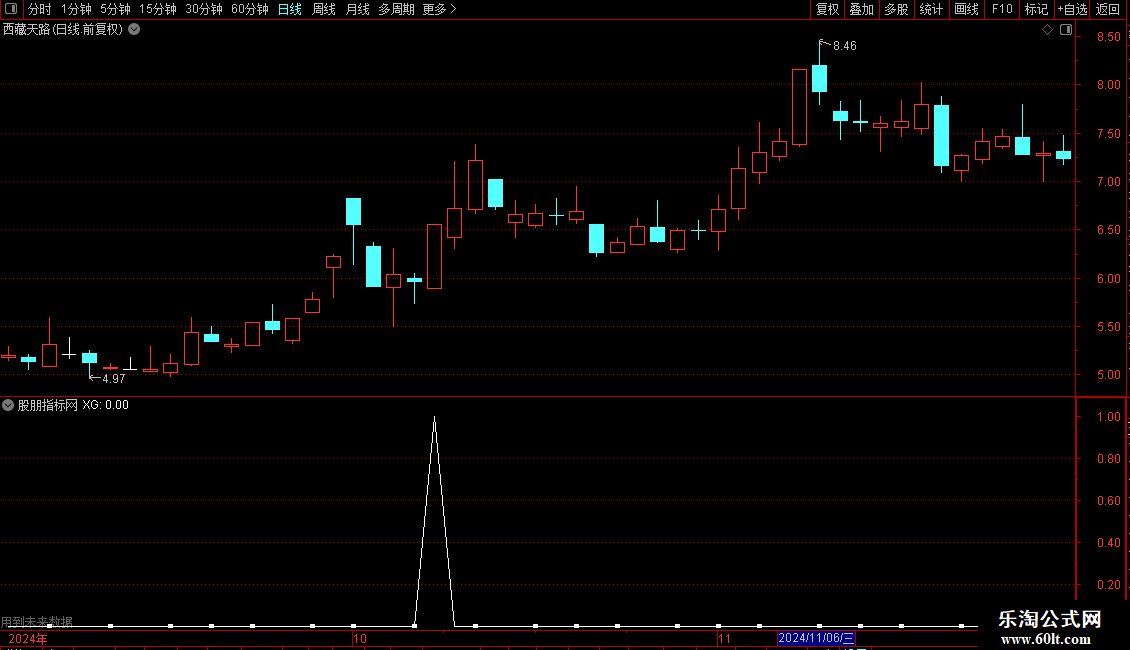Switch to 周线 weekly chart
Viewport: 1130px width, 650px height.
click(x=324, y=9)
